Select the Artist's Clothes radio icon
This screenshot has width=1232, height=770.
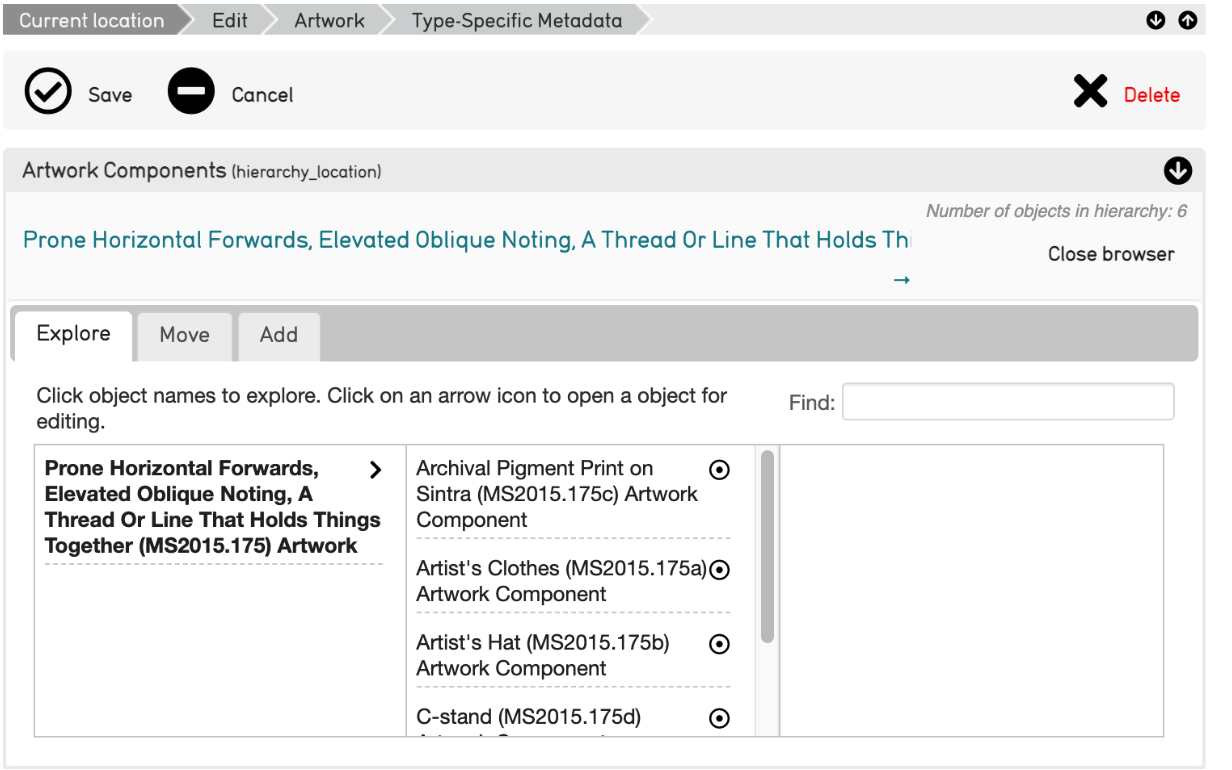(x=719, y=569)
